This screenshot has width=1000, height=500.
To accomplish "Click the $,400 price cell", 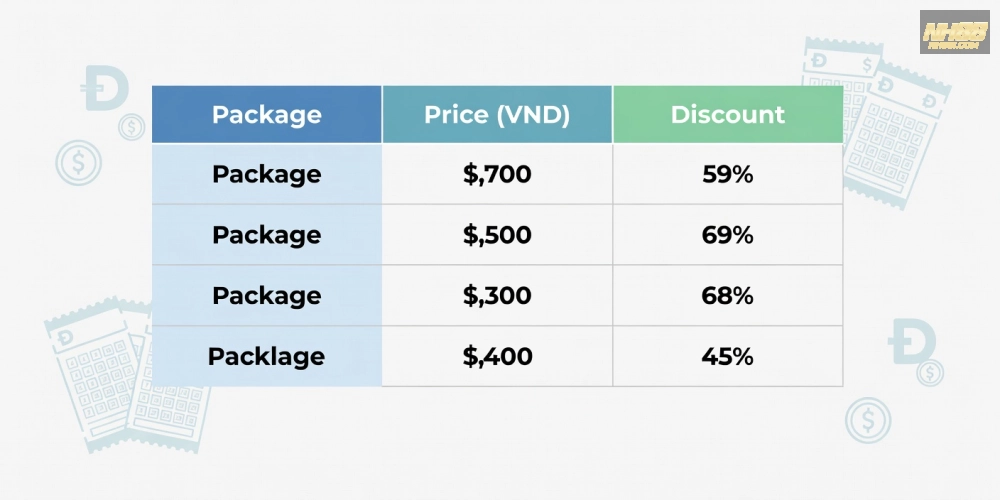I will 497,356.
